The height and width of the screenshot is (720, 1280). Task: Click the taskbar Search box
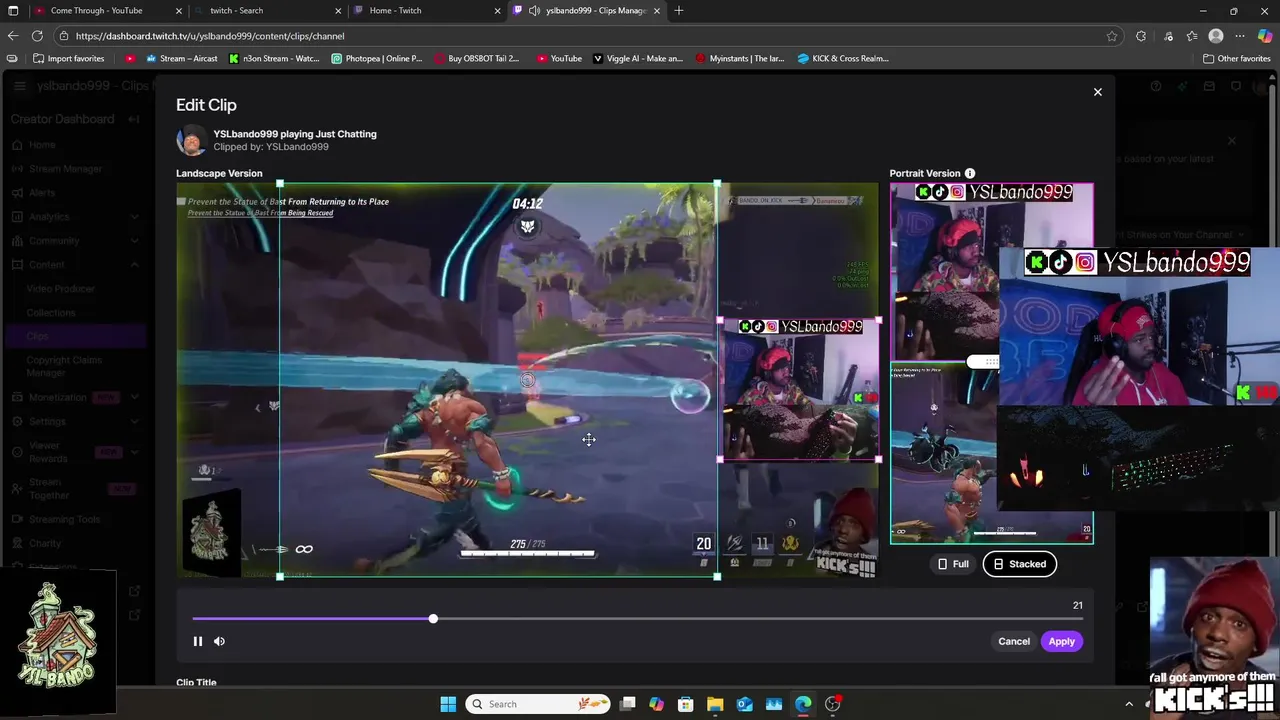(539, 704)
